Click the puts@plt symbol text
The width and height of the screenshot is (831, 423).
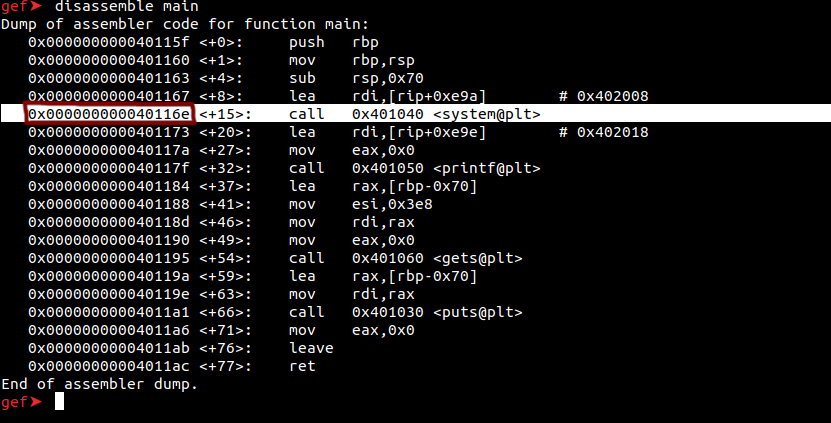pyautogui.click(x=478, y=312)
